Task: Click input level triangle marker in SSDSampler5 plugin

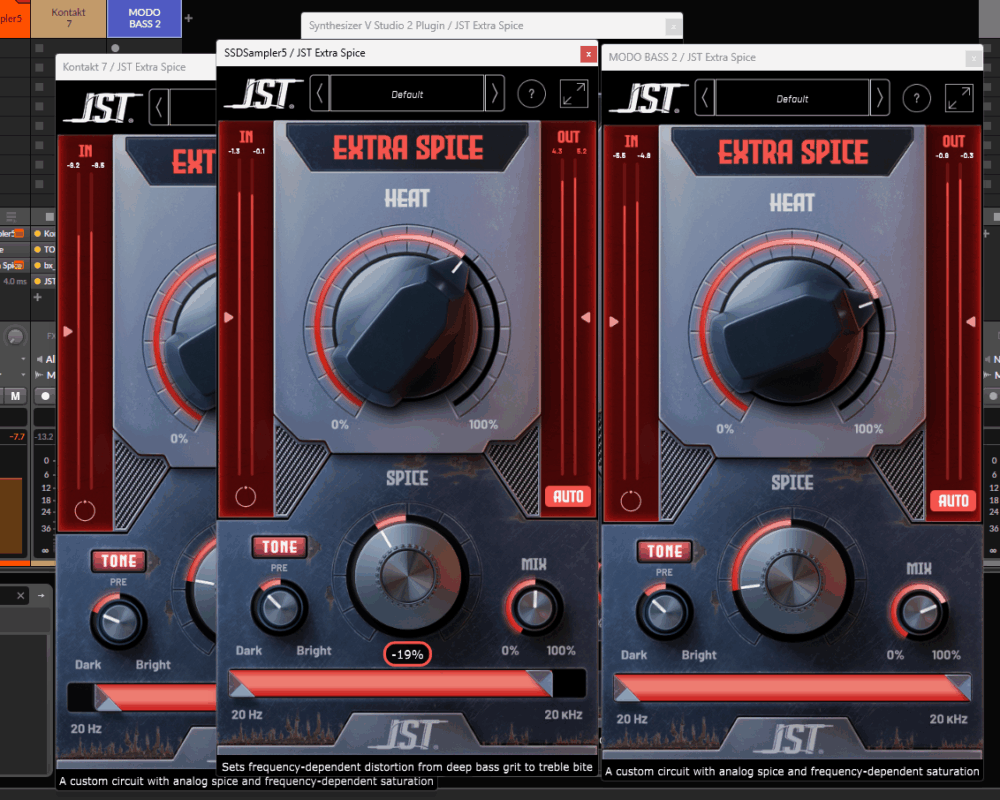Action: [229, 318]
